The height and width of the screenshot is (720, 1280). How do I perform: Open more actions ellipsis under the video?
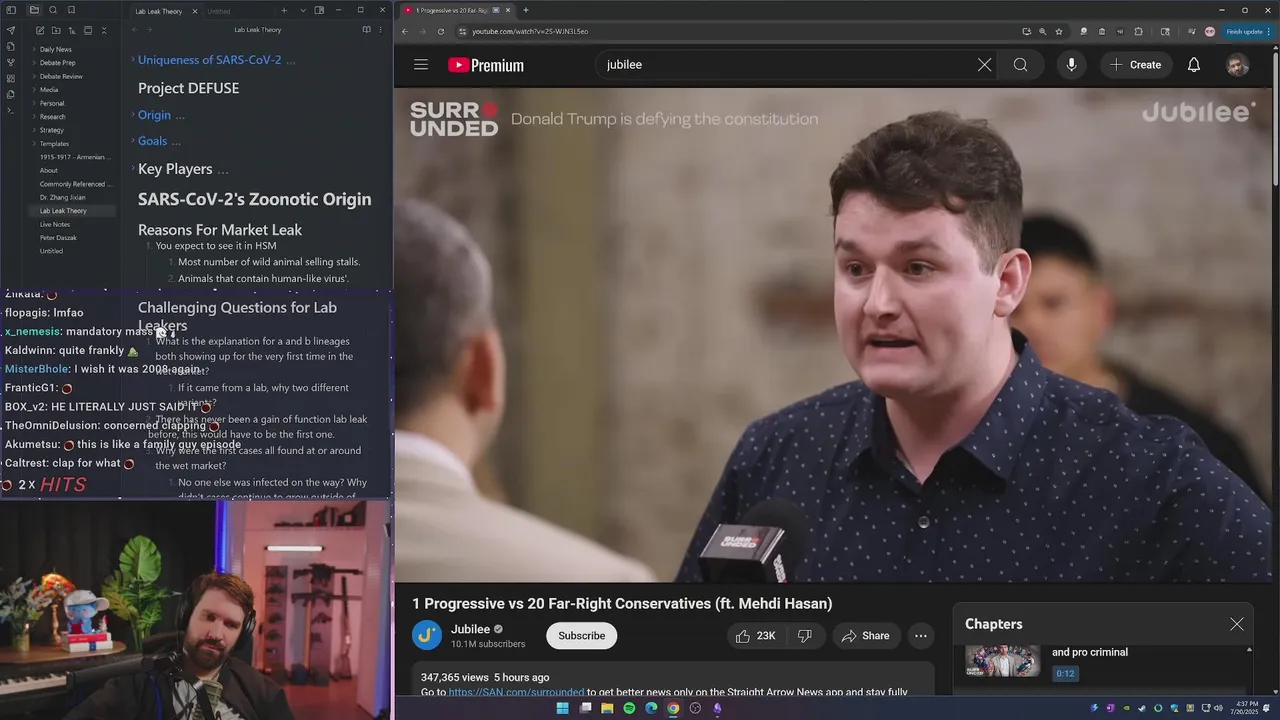click(x=921, y=636)
